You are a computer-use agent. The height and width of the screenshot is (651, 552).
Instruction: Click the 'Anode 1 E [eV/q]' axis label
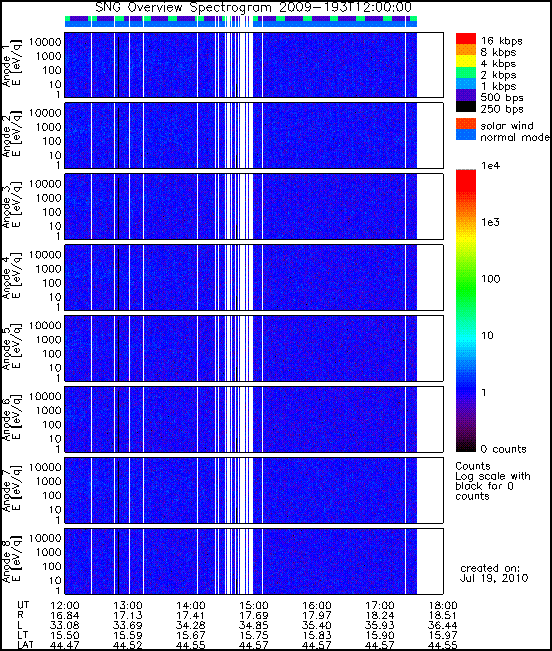click(12, 63)
